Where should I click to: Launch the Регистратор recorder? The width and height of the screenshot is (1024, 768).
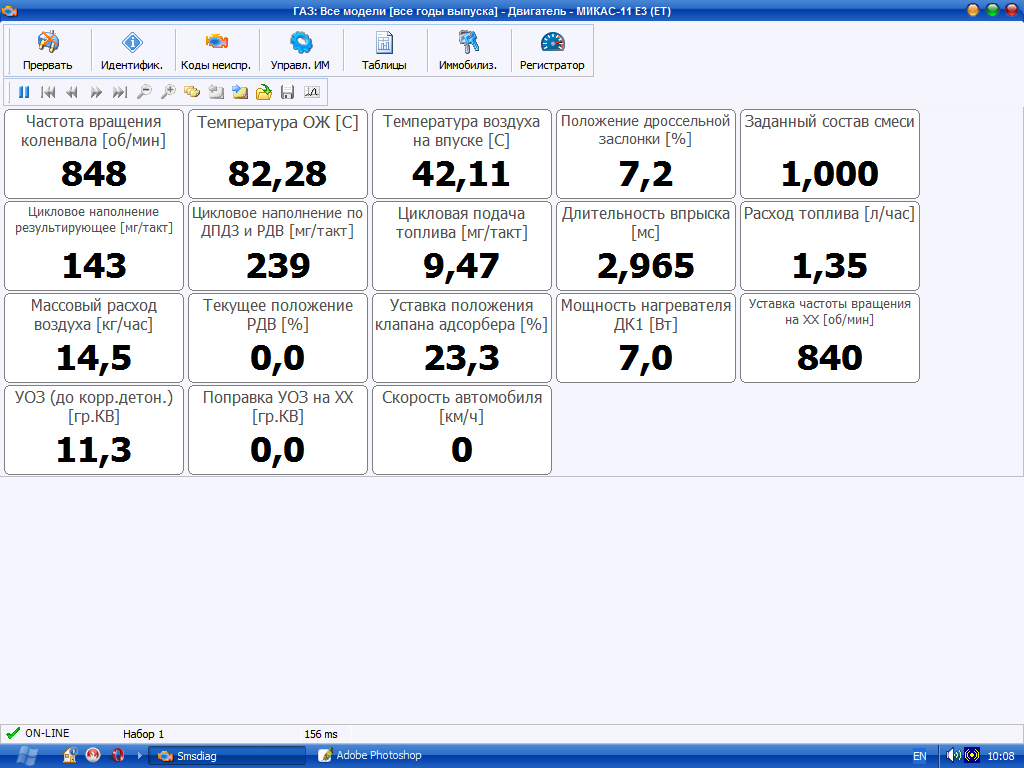click(x=552, y=51)
